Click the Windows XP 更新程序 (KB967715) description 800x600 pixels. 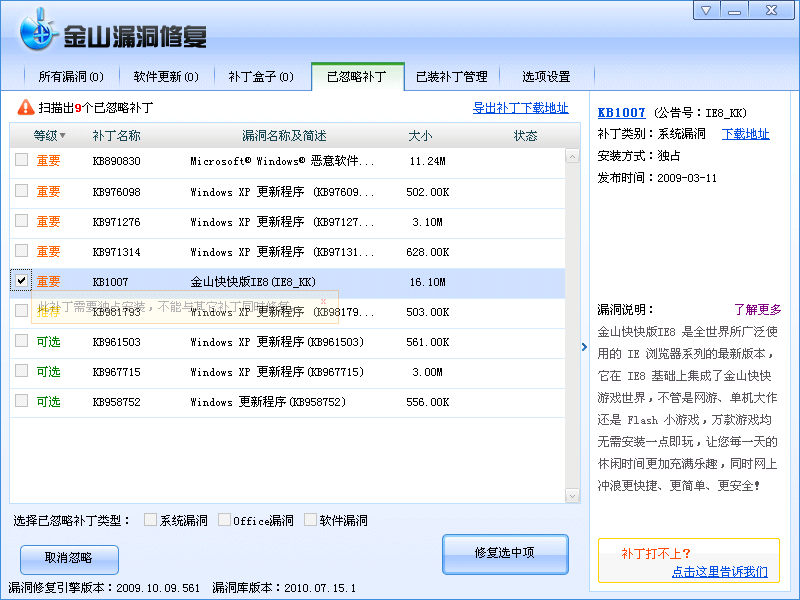click(x=277, y=372)
